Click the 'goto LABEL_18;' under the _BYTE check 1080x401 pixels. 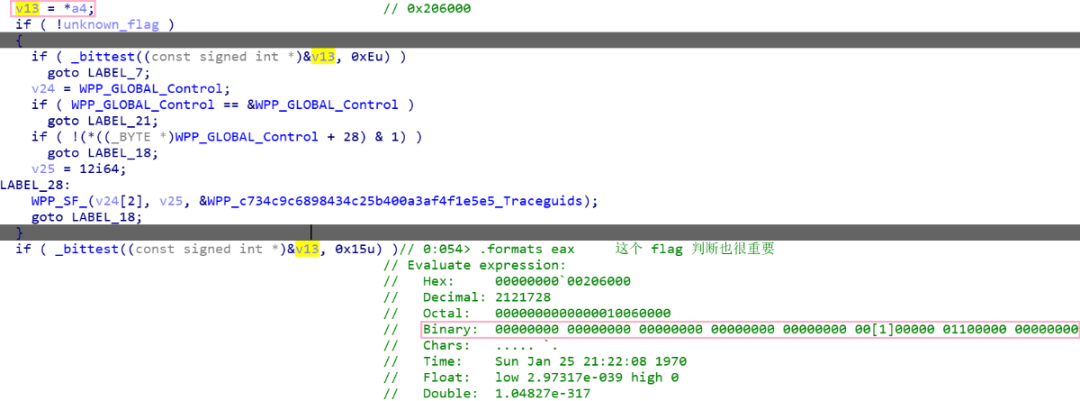102,153
